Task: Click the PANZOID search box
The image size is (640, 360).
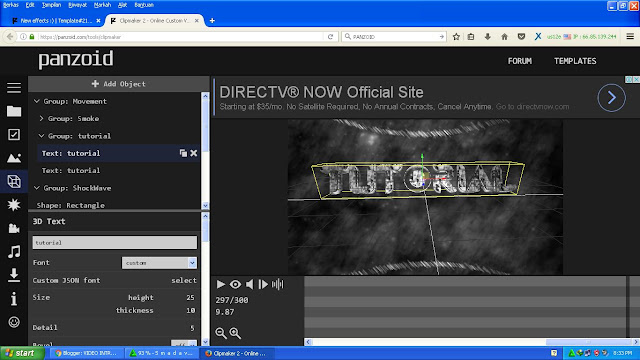Action: (394, 37)
